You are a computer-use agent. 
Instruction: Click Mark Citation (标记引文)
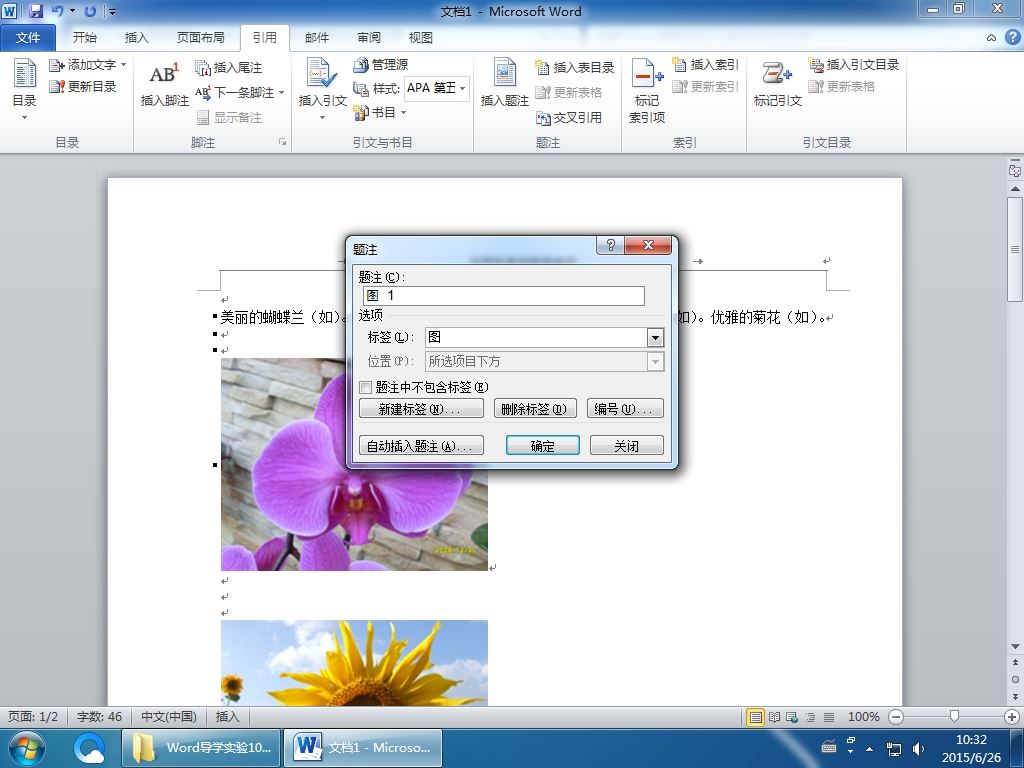coord(777,84)
